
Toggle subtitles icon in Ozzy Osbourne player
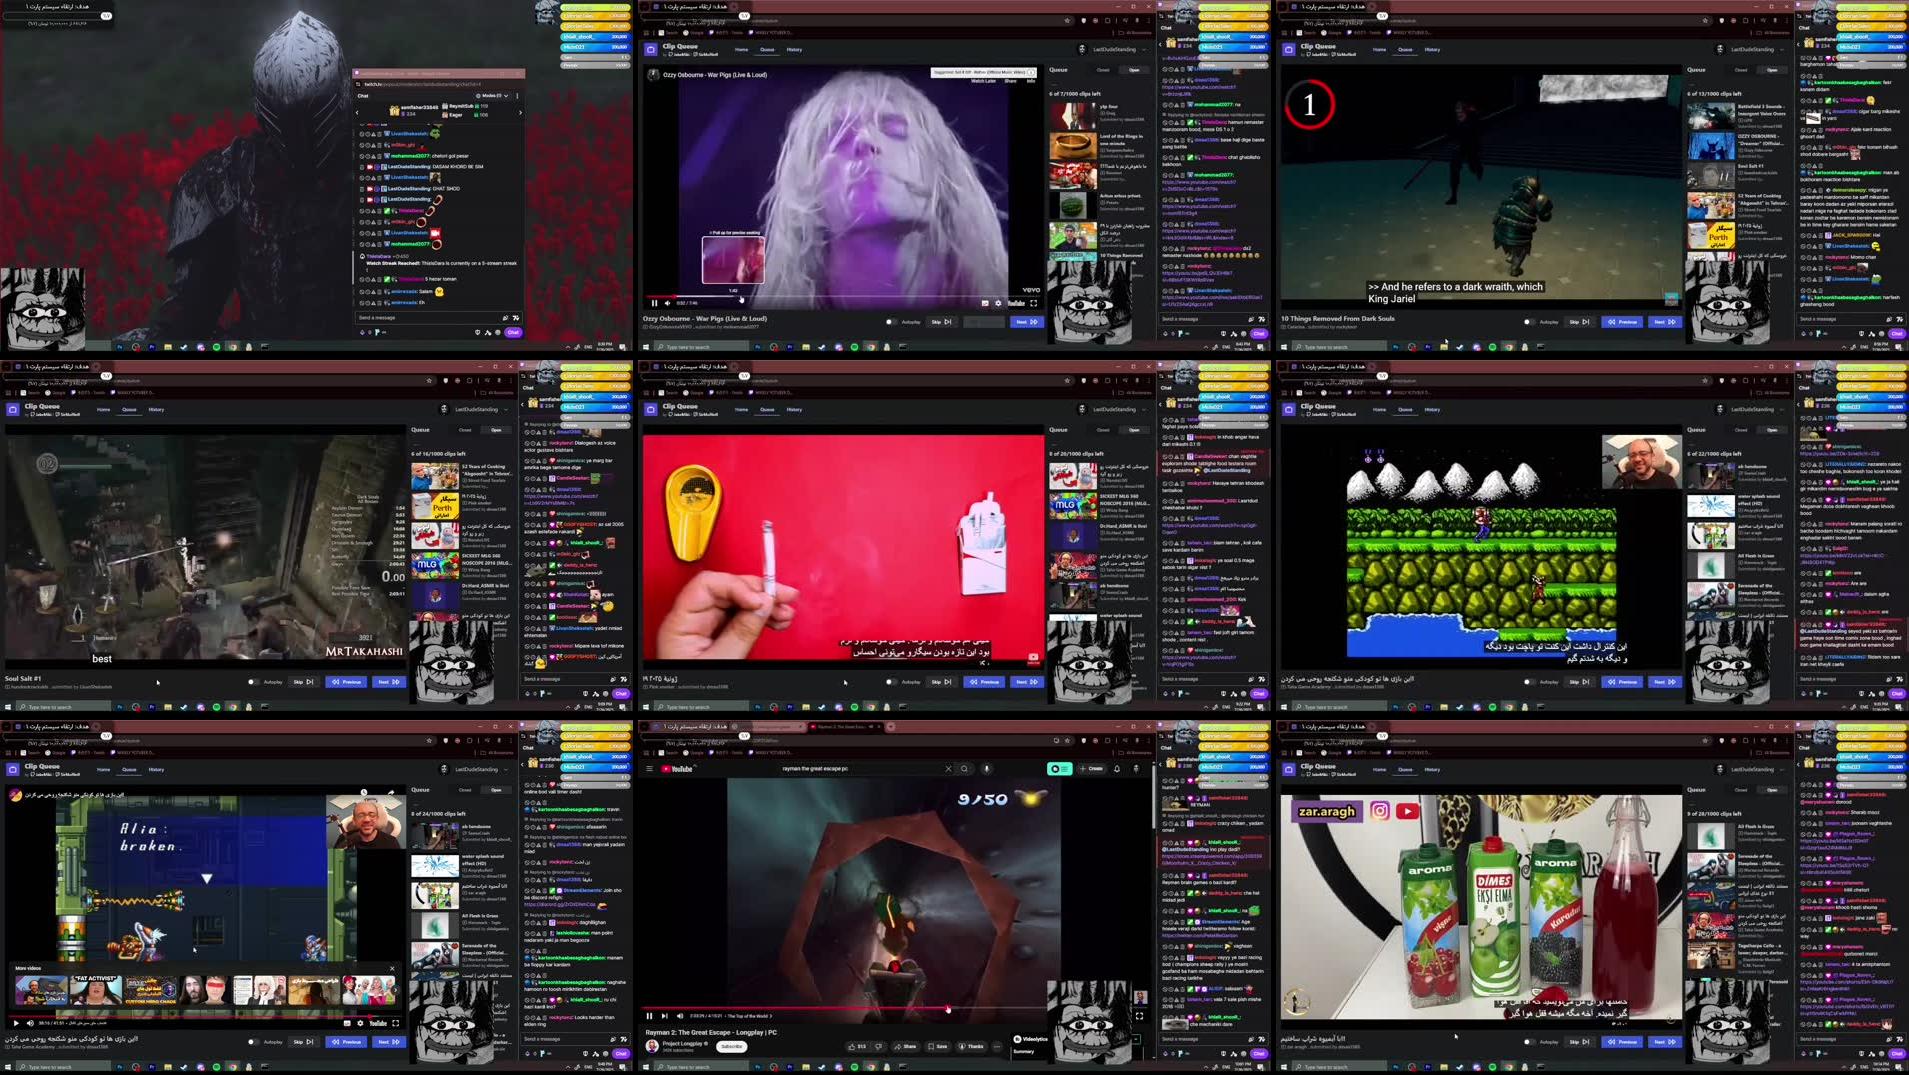point(985,303)
